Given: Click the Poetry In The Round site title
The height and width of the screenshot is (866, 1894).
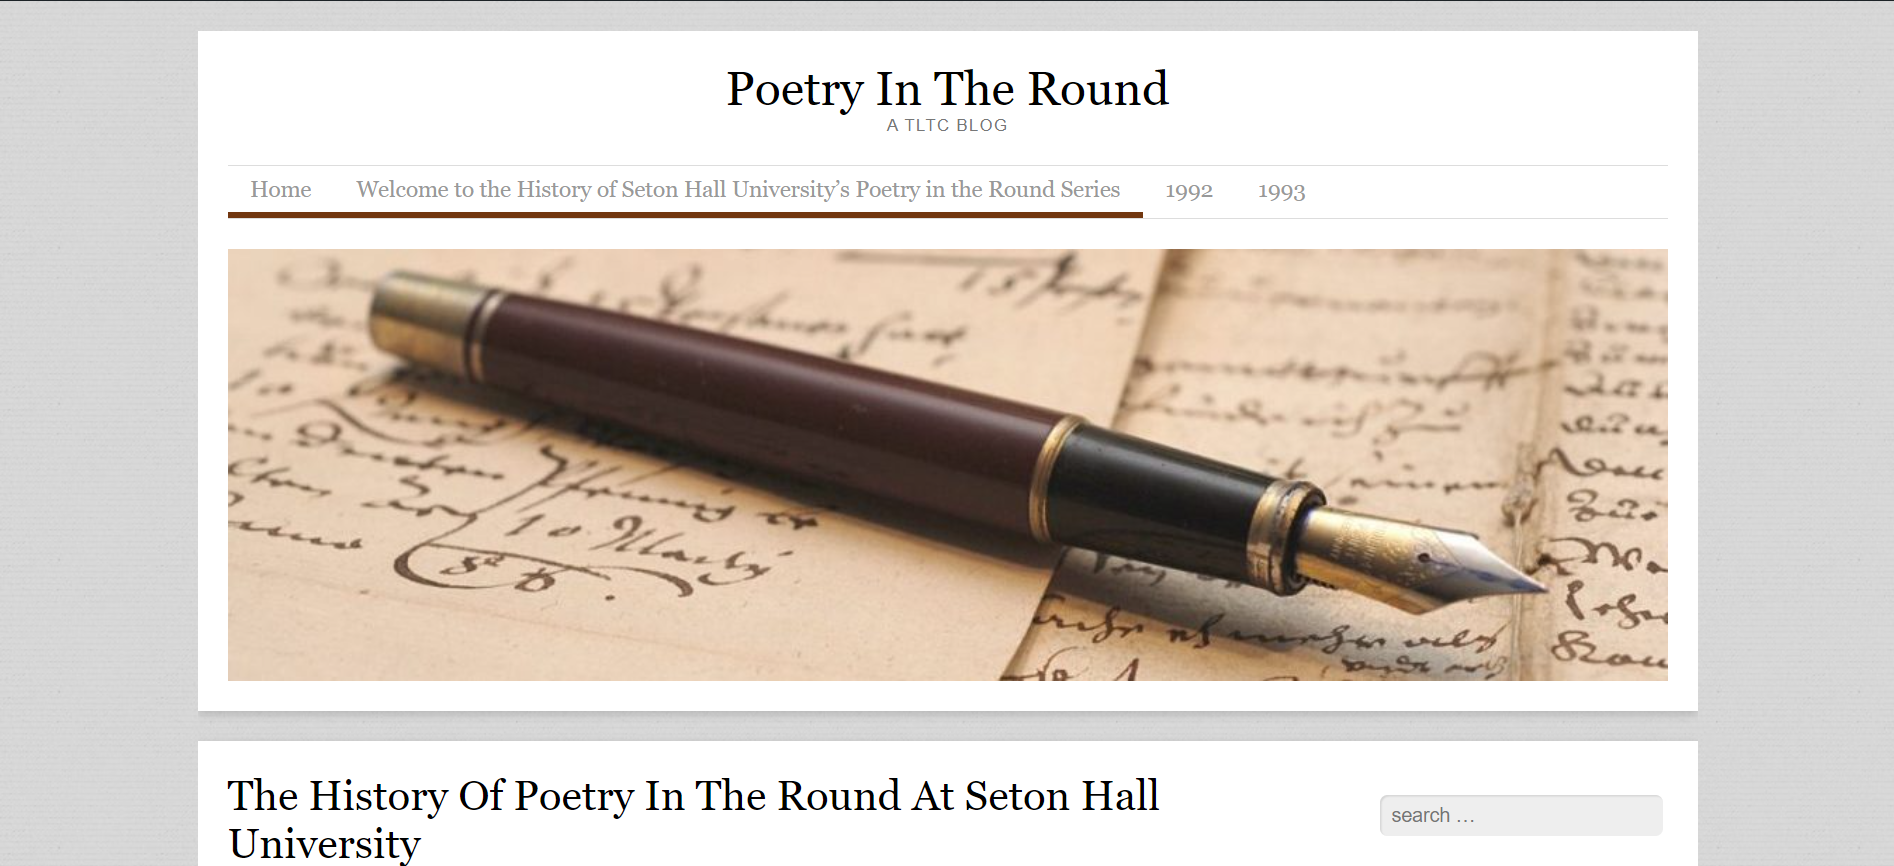Looking at the screenshot, I should (x=946, y=88).
